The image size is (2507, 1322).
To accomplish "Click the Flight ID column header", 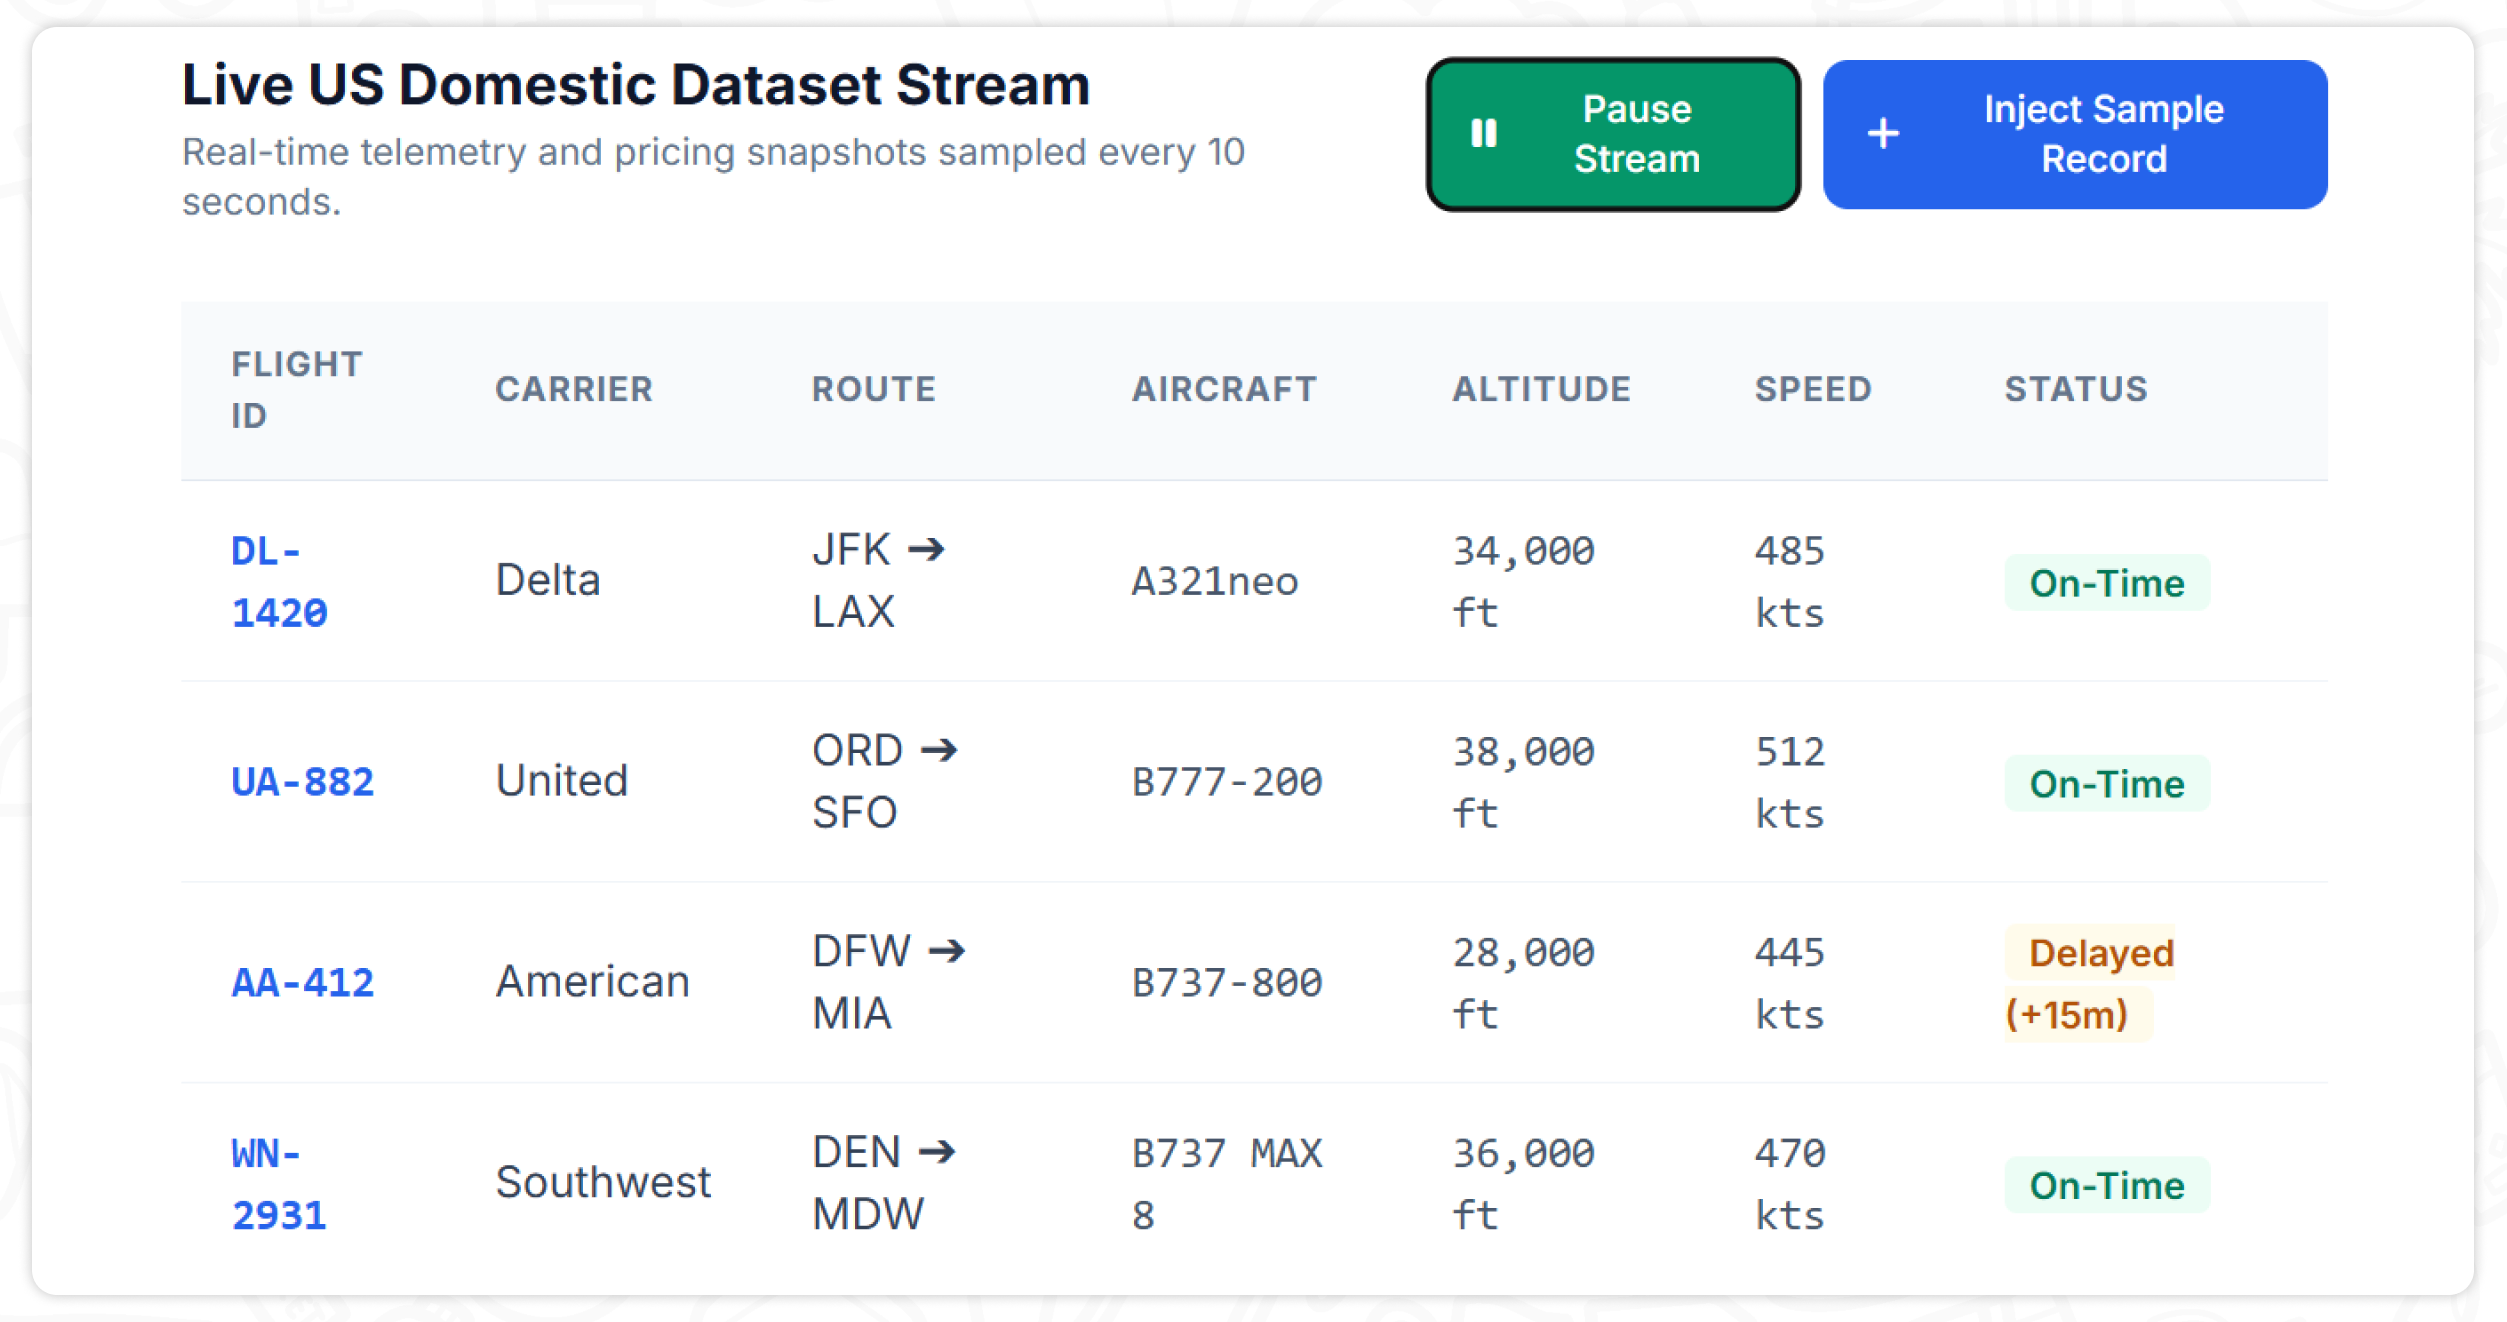I will click(x=296, y=390).
